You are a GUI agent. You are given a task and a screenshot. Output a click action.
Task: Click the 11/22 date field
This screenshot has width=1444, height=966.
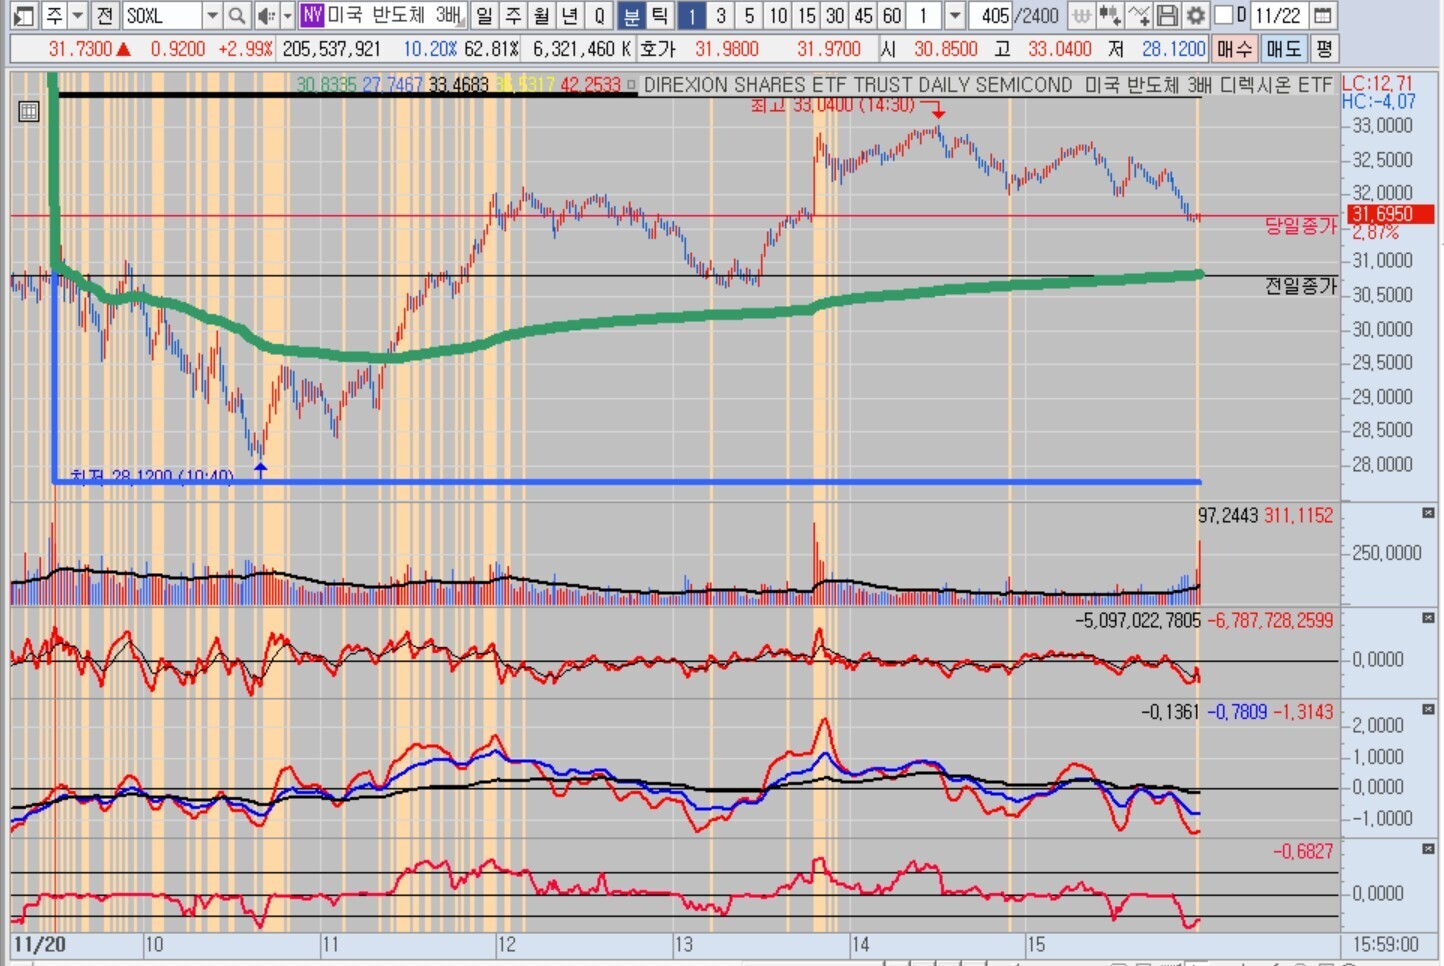coord(1279,15)
